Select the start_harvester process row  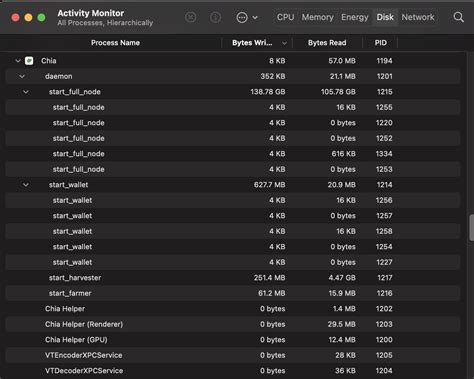(x=233, y=278)
